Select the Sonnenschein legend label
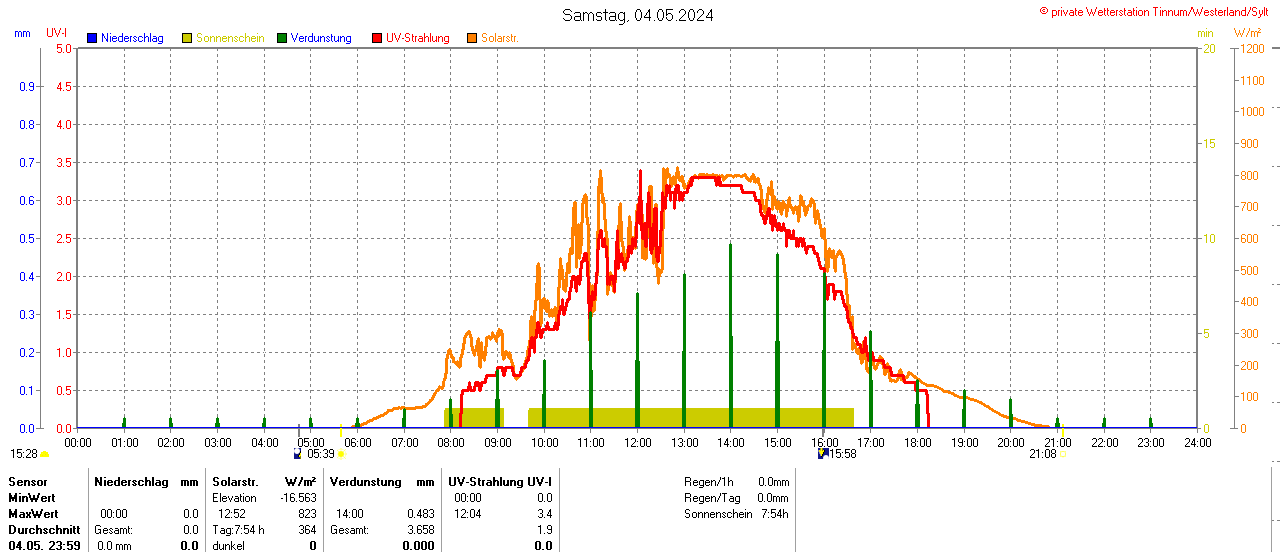The image size is (1280, 552). pyautogui.click(x=230, y=38)
